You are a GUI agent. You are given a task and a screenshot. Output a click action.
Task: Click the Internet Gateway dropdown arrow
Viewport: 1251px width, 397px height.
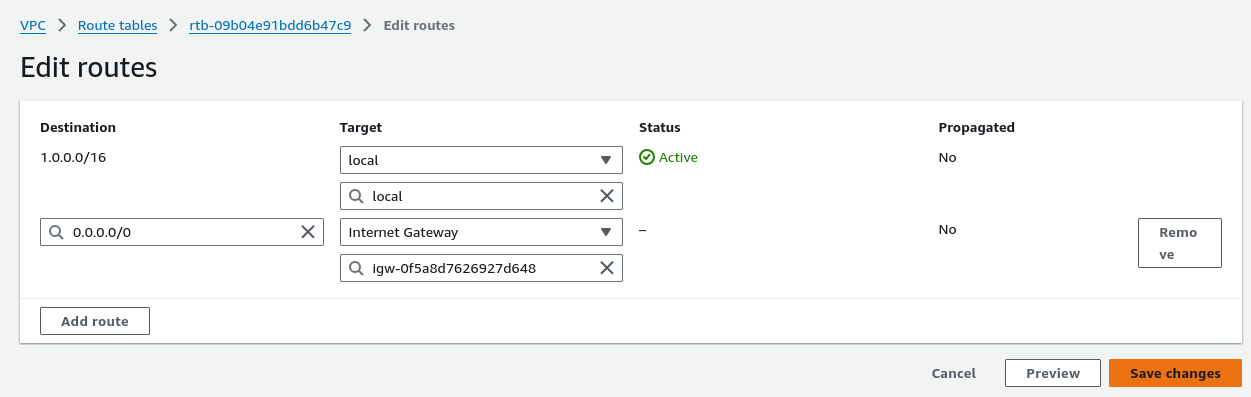[x=606, y=232]
